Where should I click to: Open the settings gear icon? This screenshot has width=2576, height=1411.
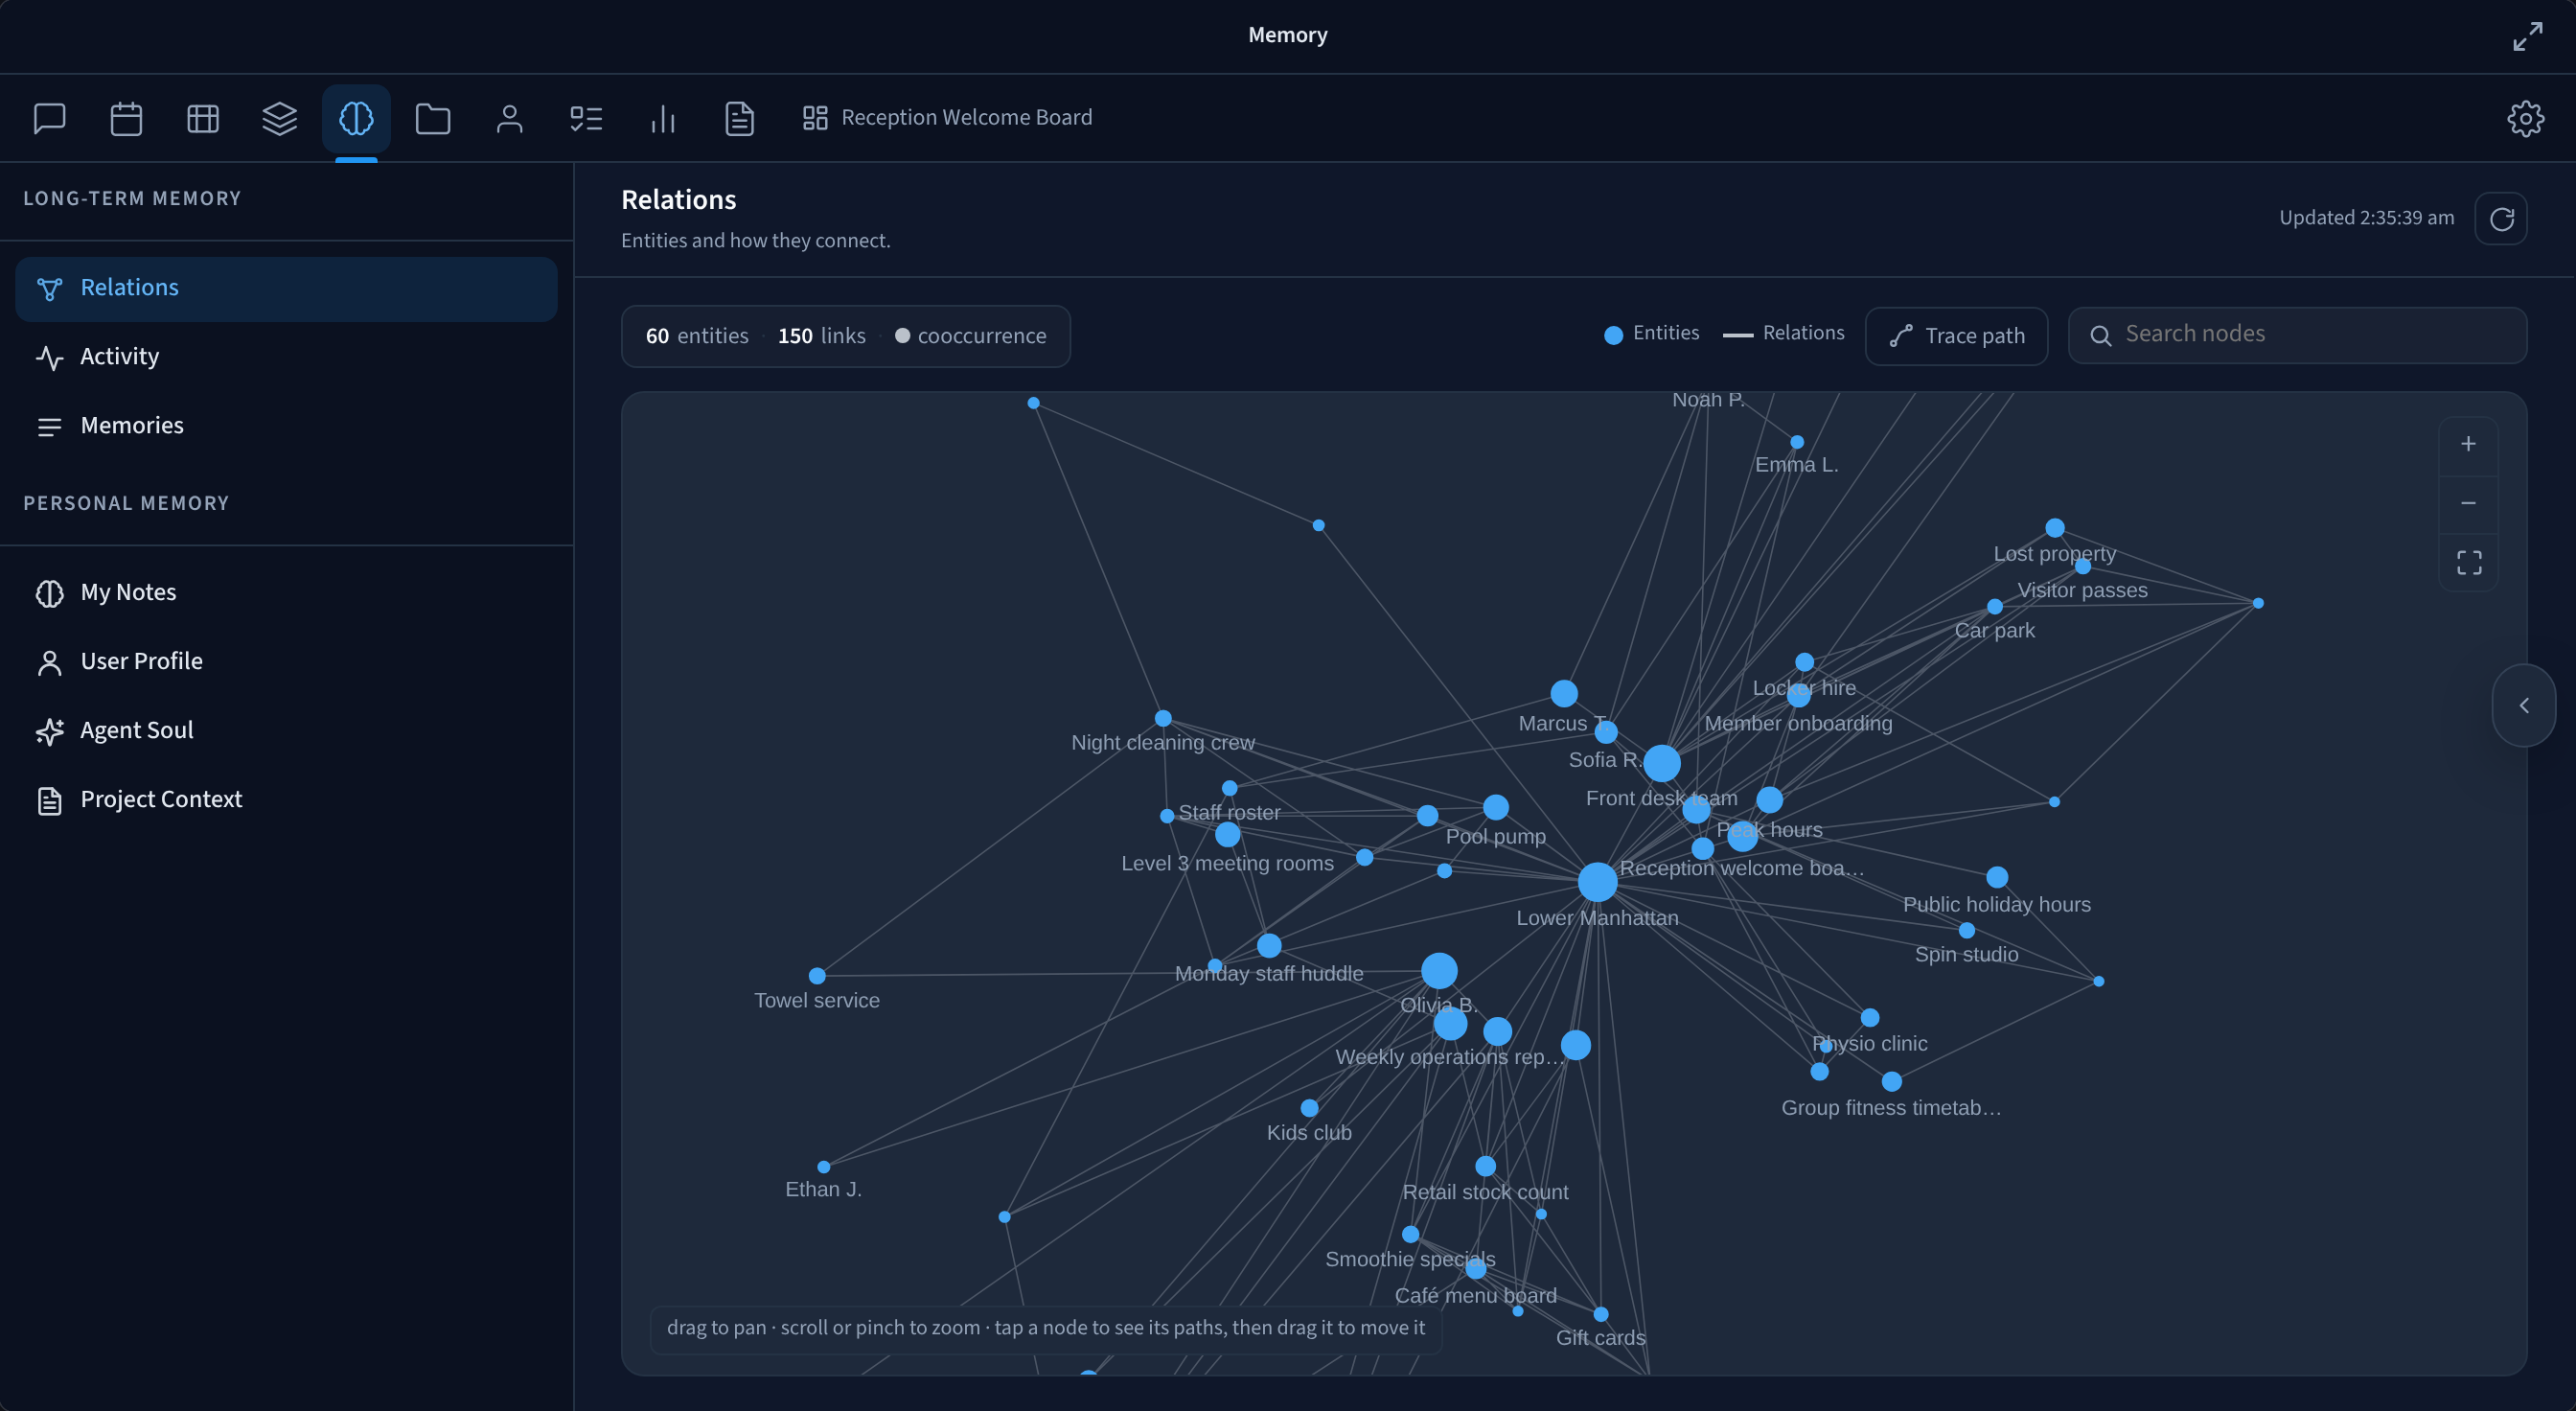[2526, 118]
